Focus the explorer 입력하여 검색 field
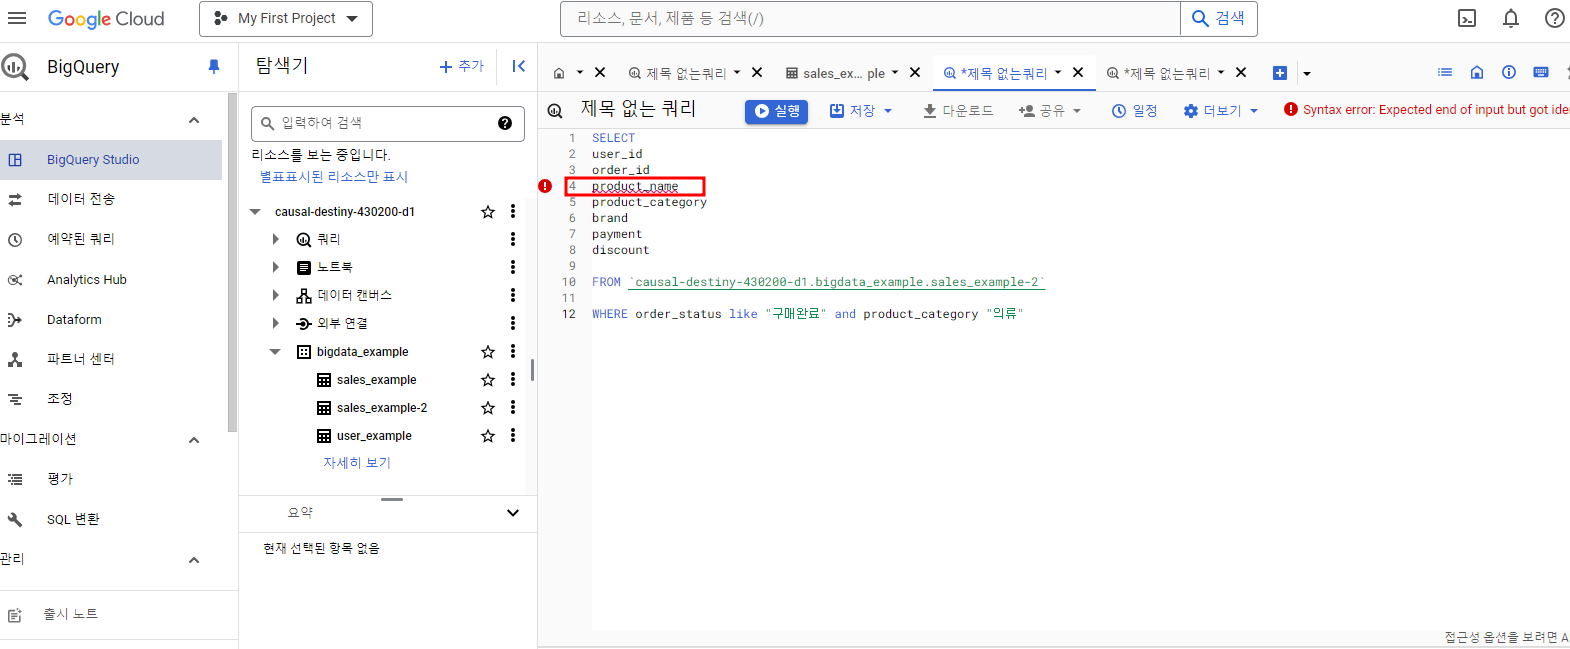The image size is (1570, 649). 387,123
